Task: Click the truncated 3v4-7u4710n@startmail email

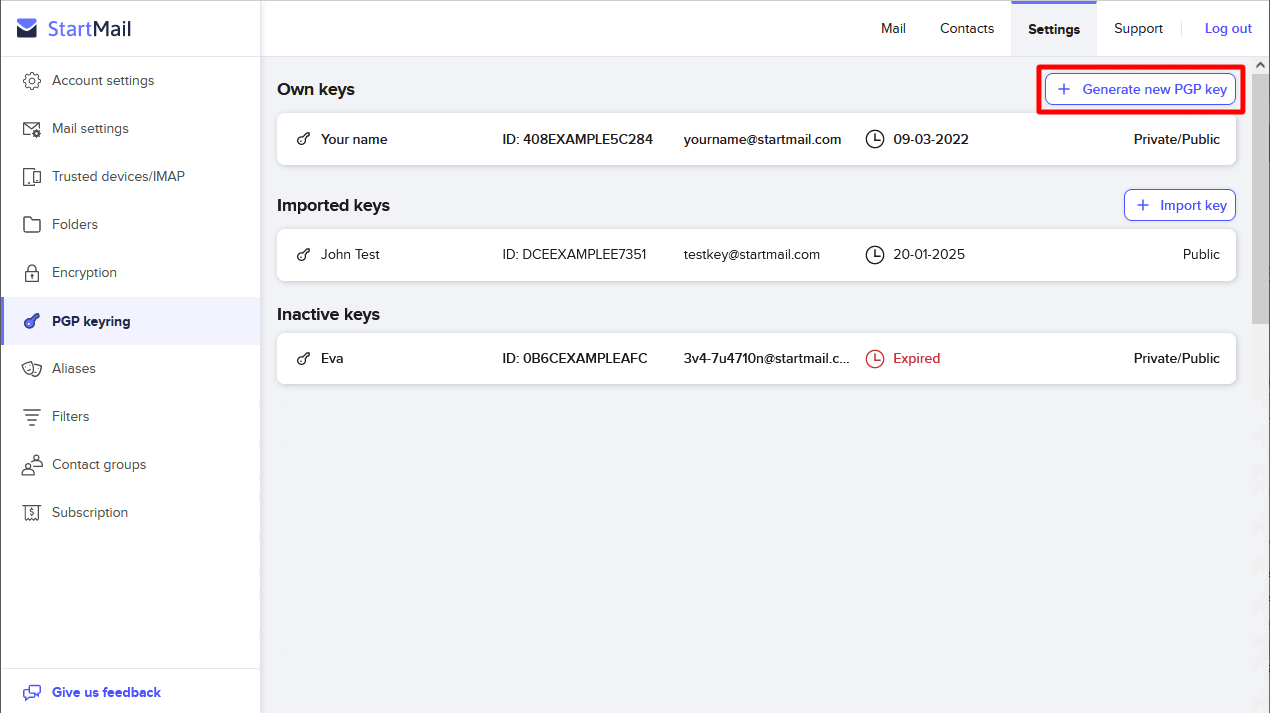Action: [767, 358]
